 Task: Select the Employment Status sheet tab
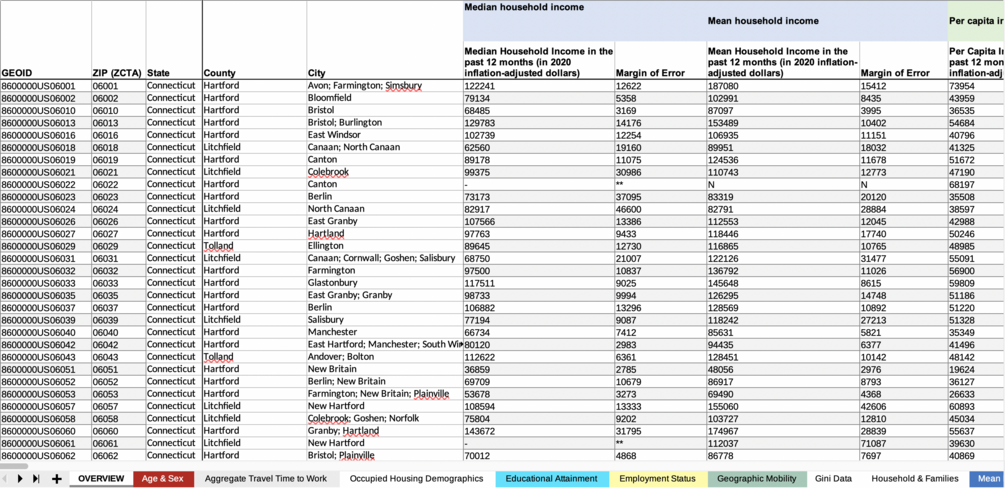pyautogui.click(x=658, y=478)
